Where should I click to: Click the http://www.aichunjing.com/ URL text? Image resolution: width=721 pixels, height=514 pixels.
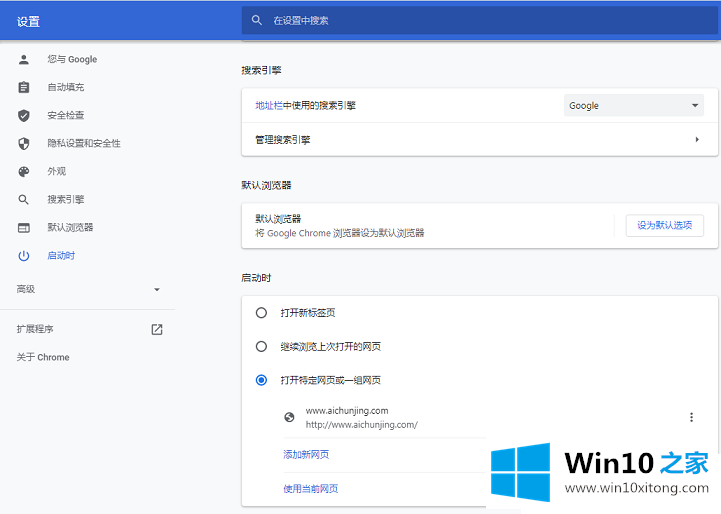[x=362, y=425]
